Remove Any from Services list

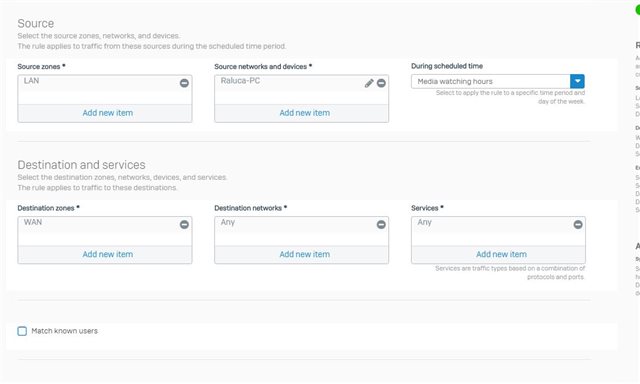coord(578,224)
